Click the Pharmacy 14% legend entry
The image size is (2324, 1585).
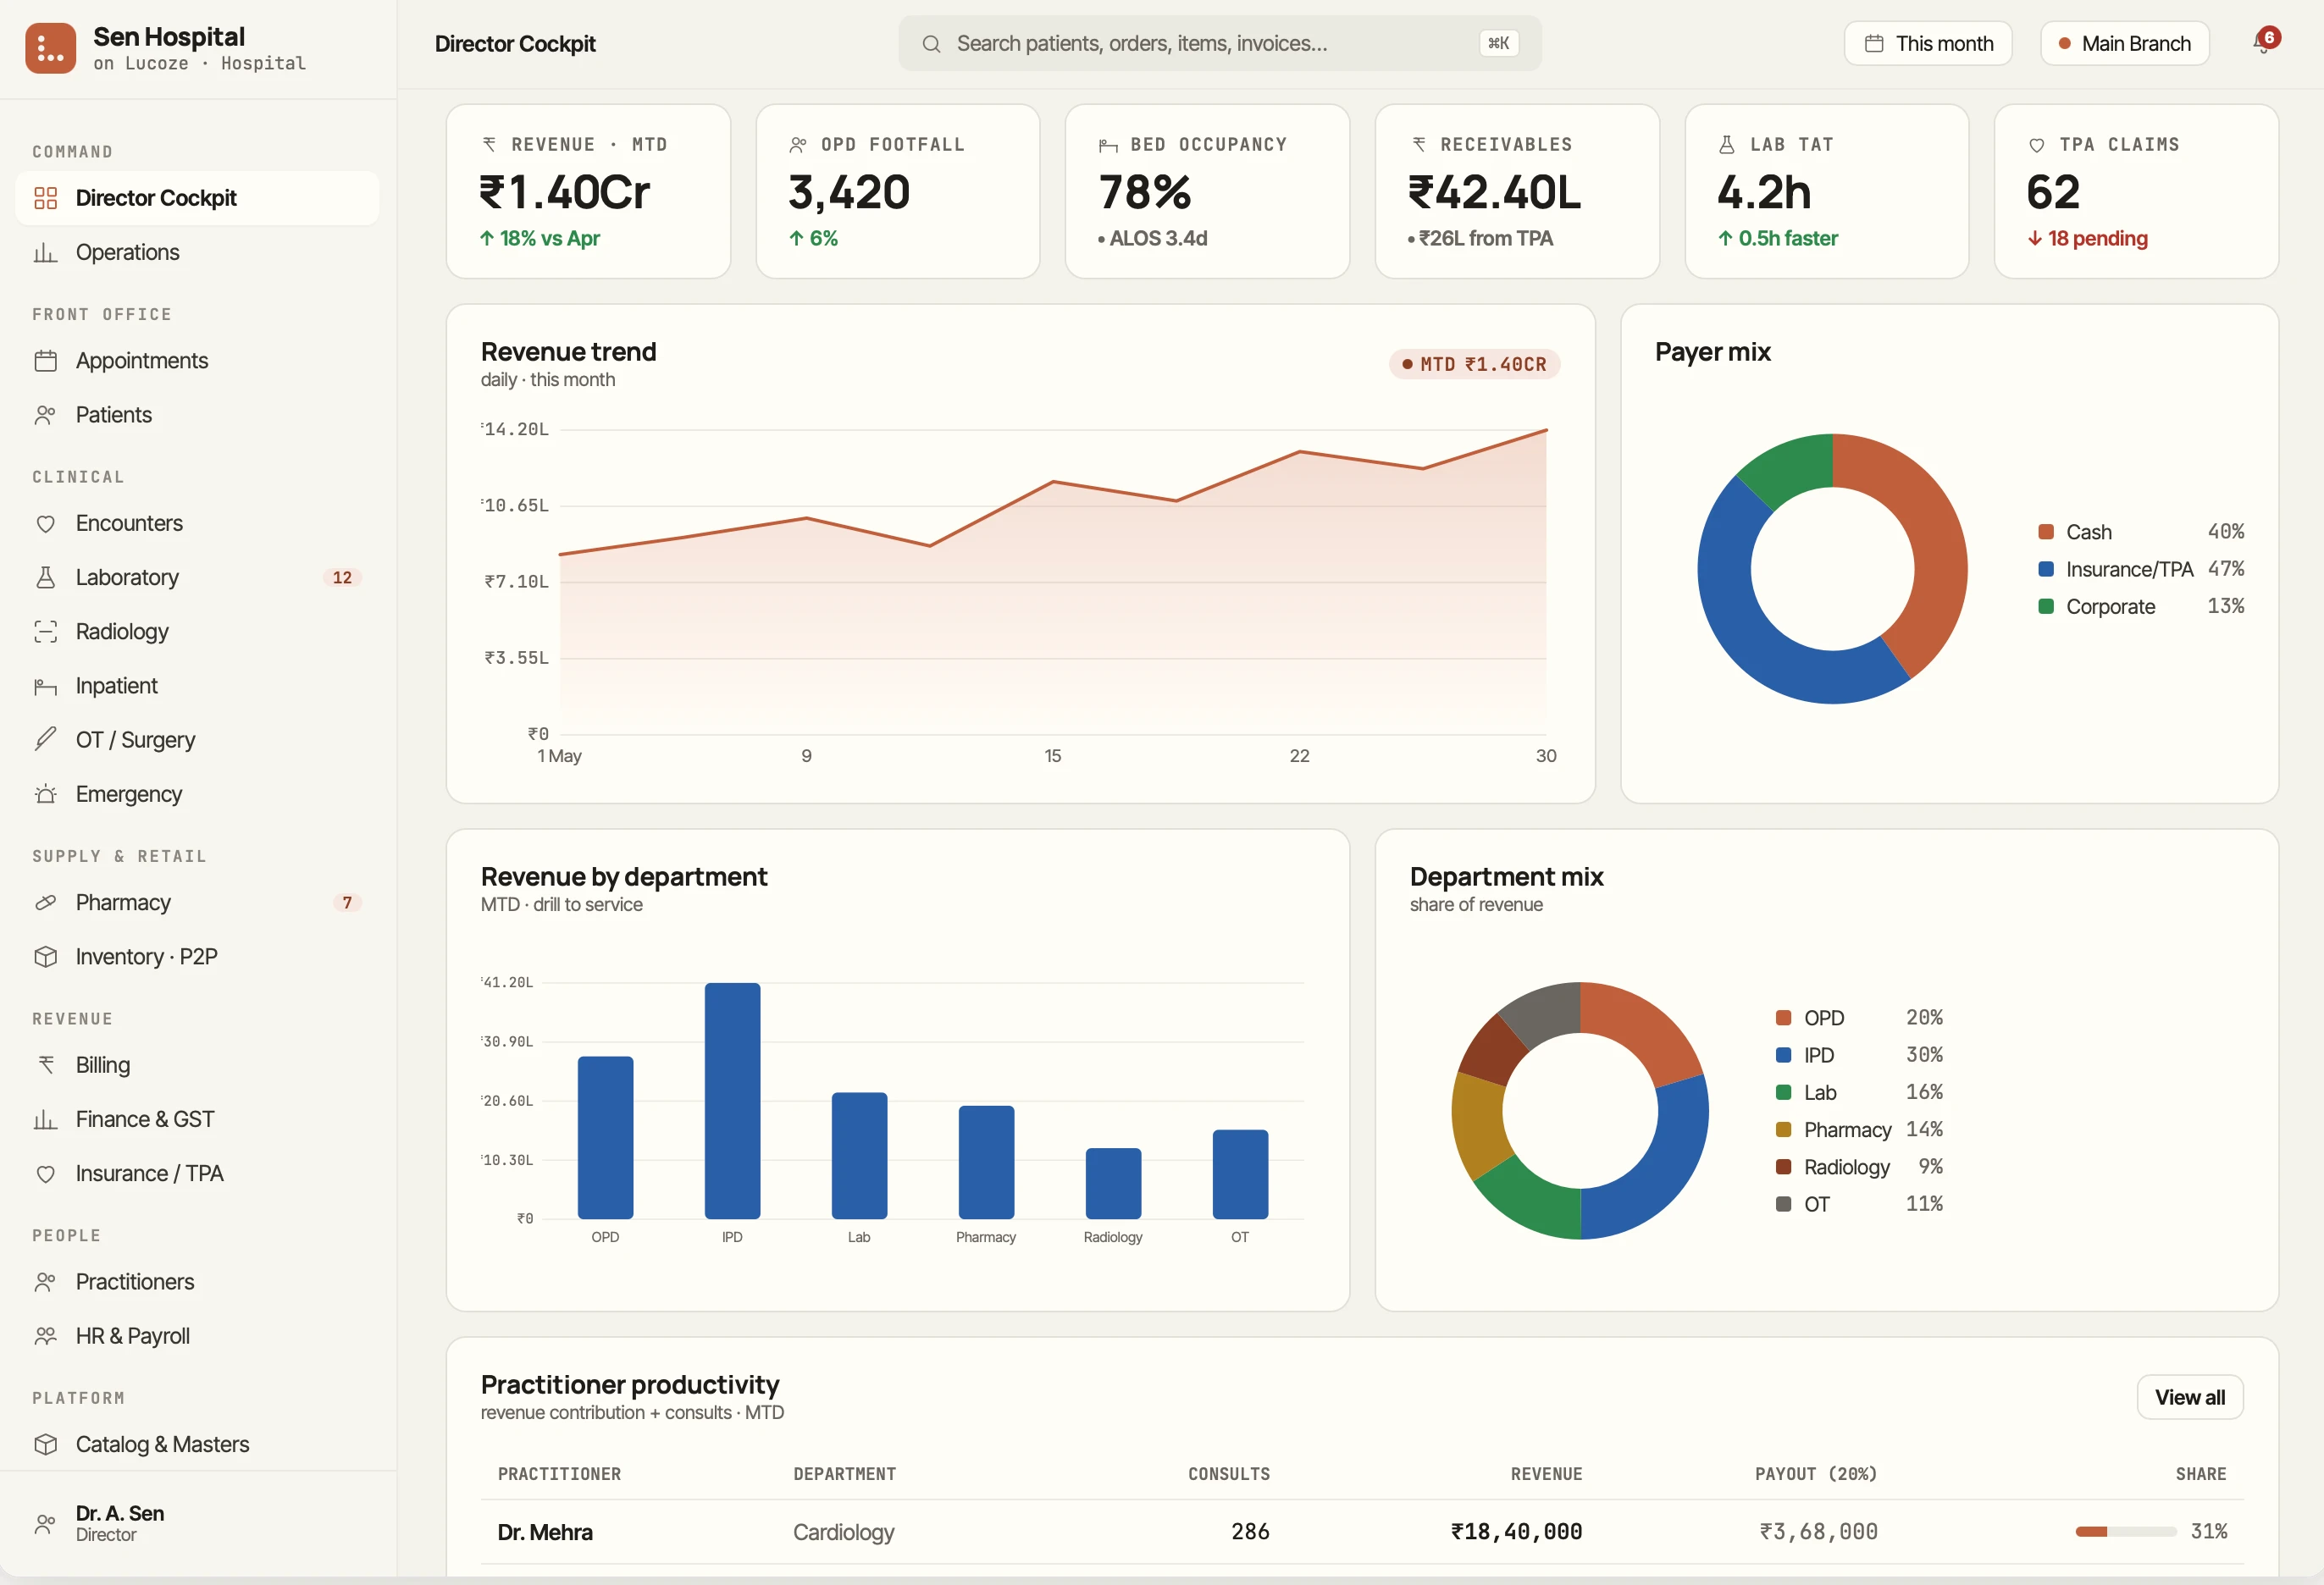tap(1859, 1129)
